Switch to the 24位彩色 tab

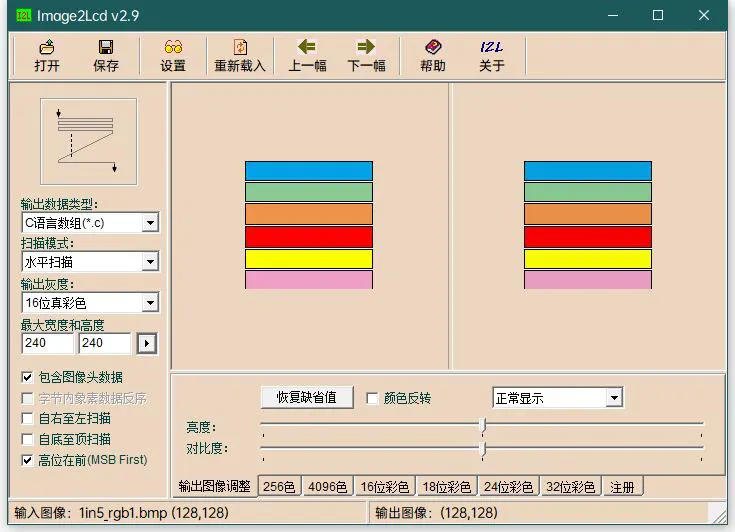[x=509, y=487]
